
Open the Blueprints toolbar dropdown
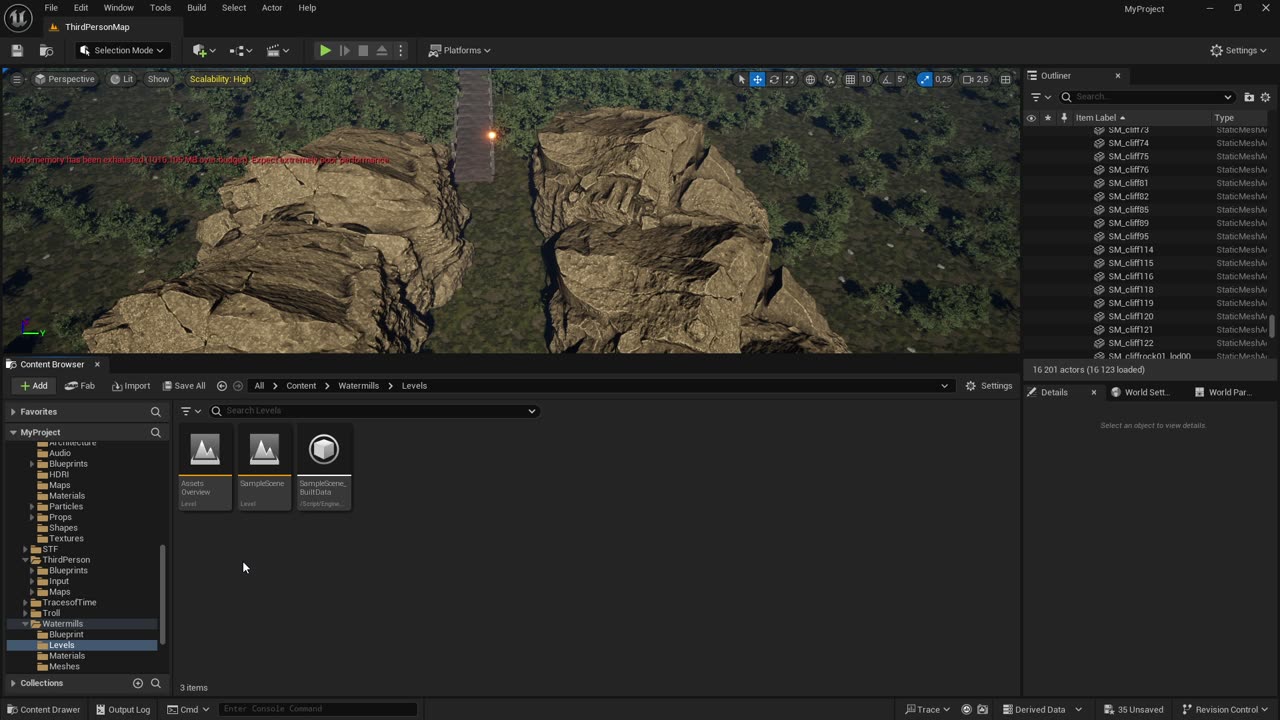241,50
